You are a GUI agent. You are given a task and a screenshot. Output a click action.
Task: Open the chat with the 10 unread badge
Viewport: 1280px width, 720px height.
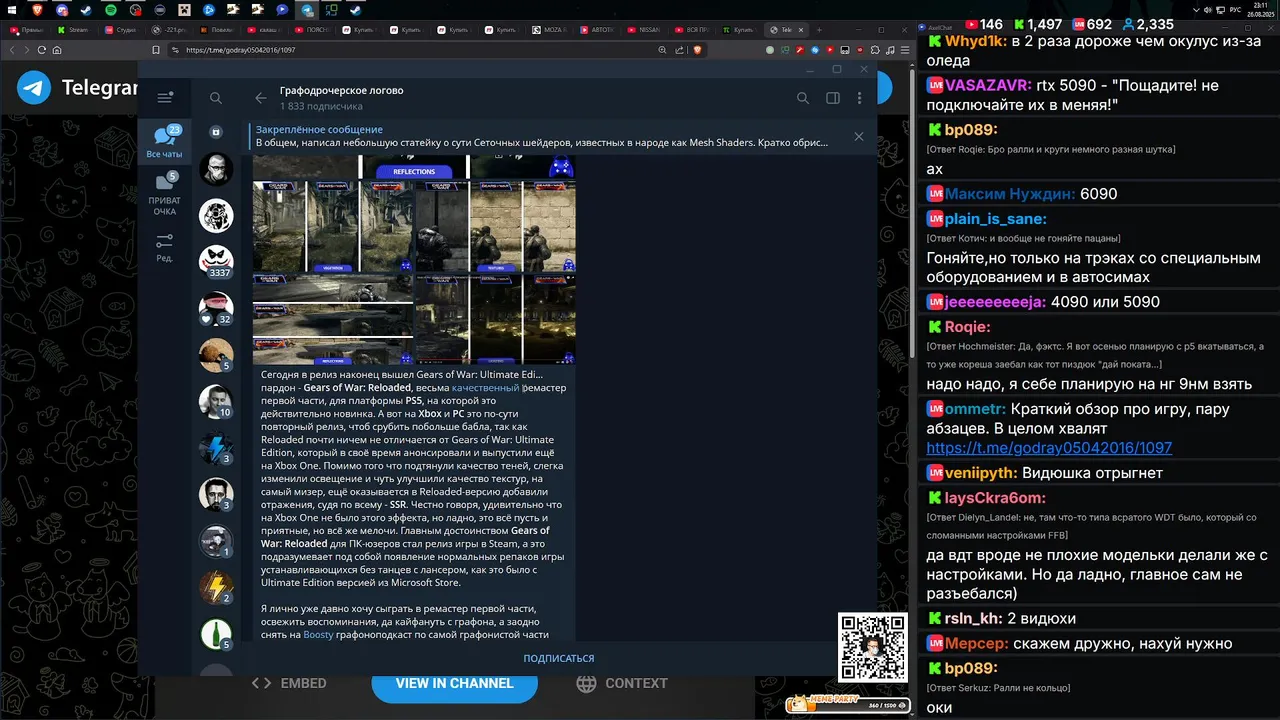216,402
